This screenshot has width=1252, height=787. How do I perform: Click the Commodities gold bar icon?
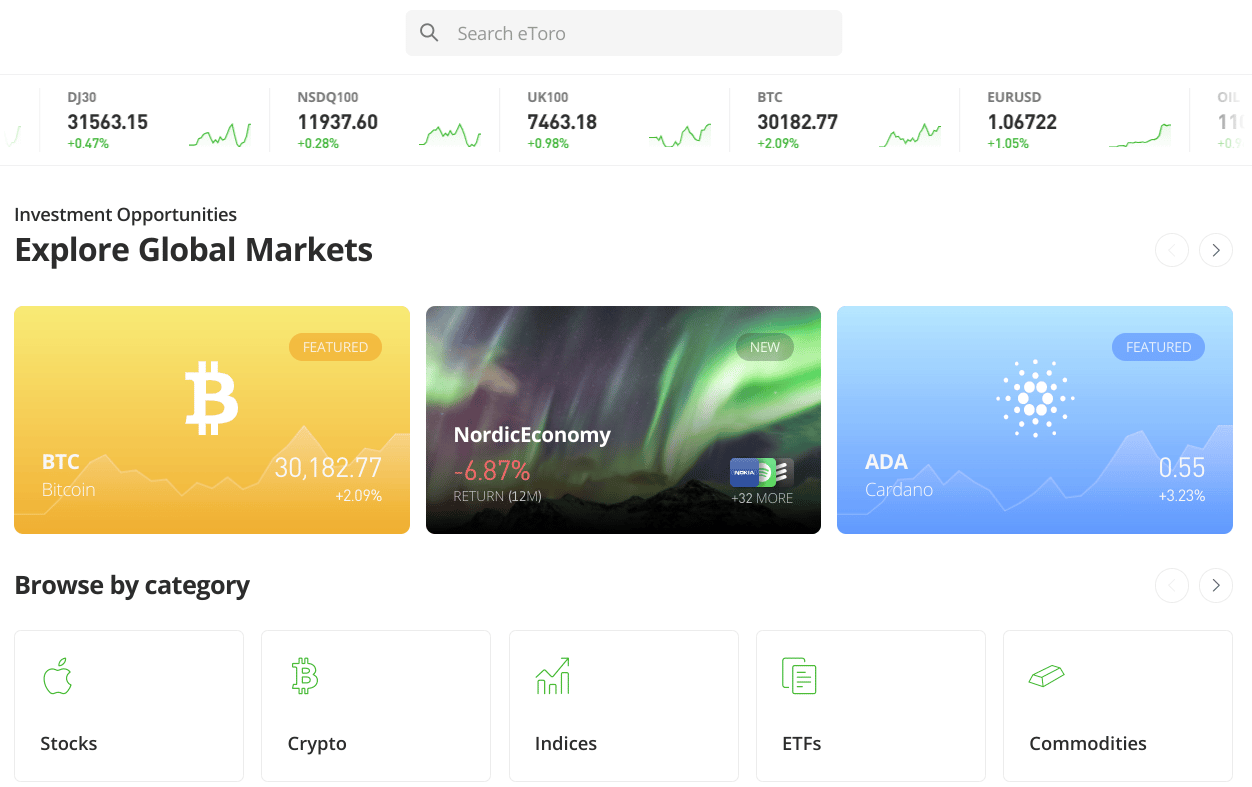(1047, 677)
